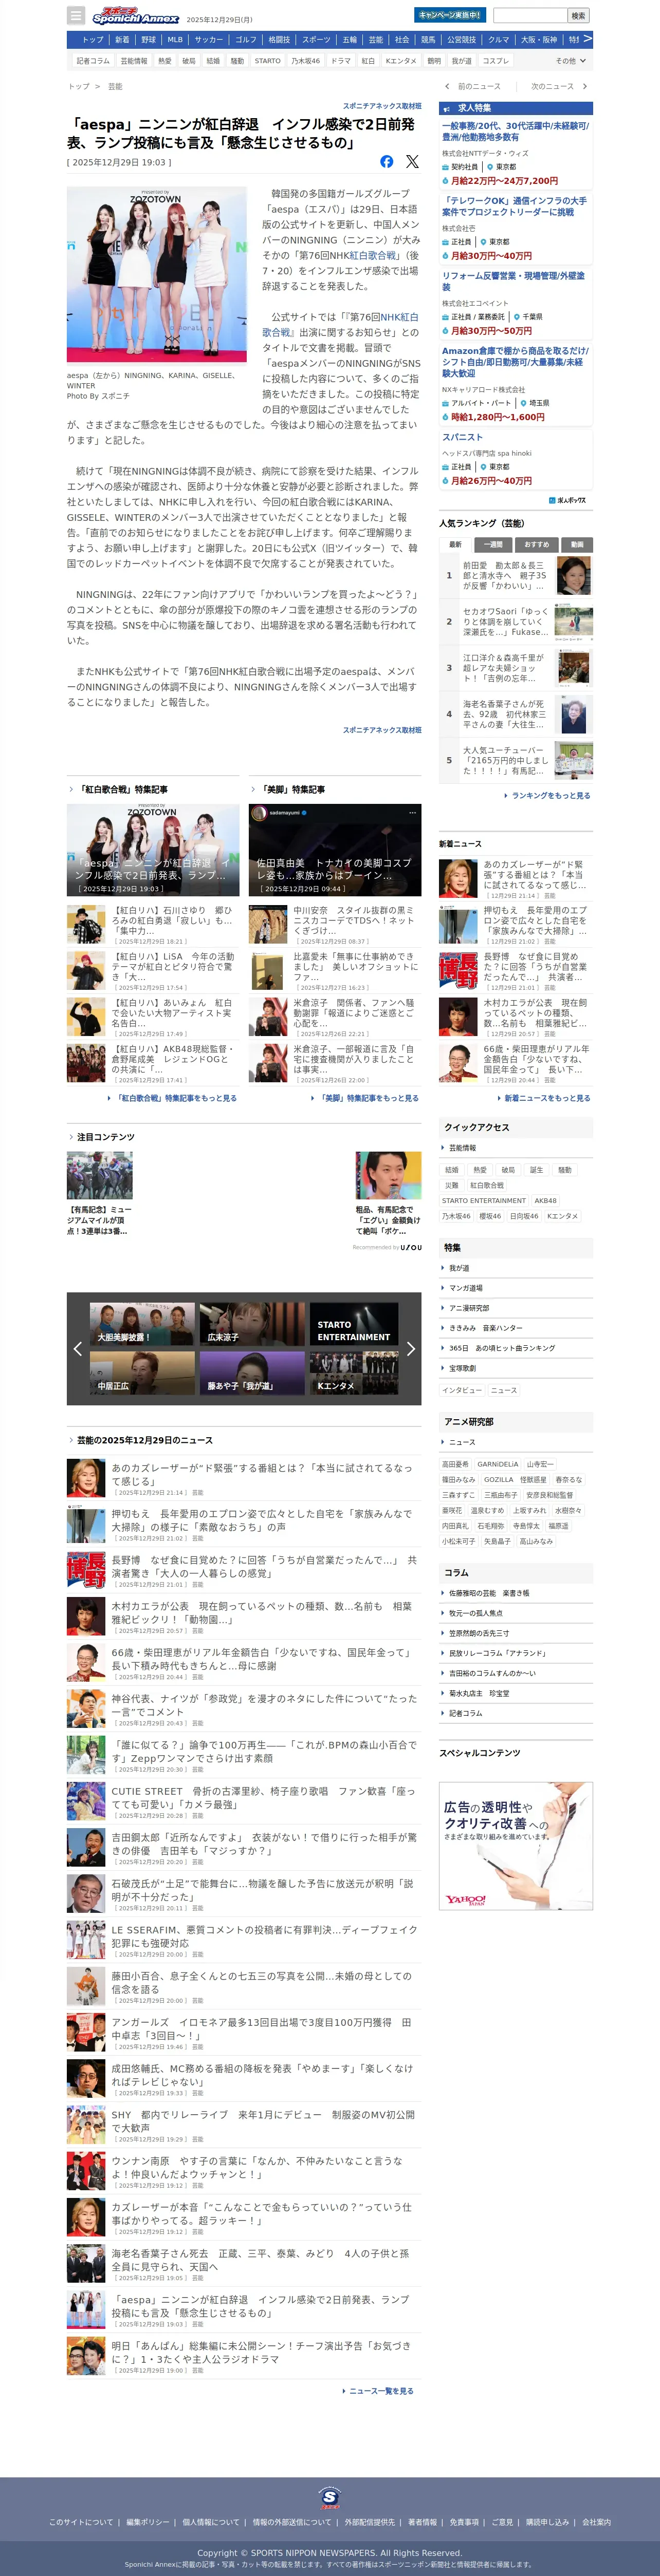This screenshot has height=2576, width=660.
Task: Open rank 1 前田愛 ranking article
Action: coord(516,575)
